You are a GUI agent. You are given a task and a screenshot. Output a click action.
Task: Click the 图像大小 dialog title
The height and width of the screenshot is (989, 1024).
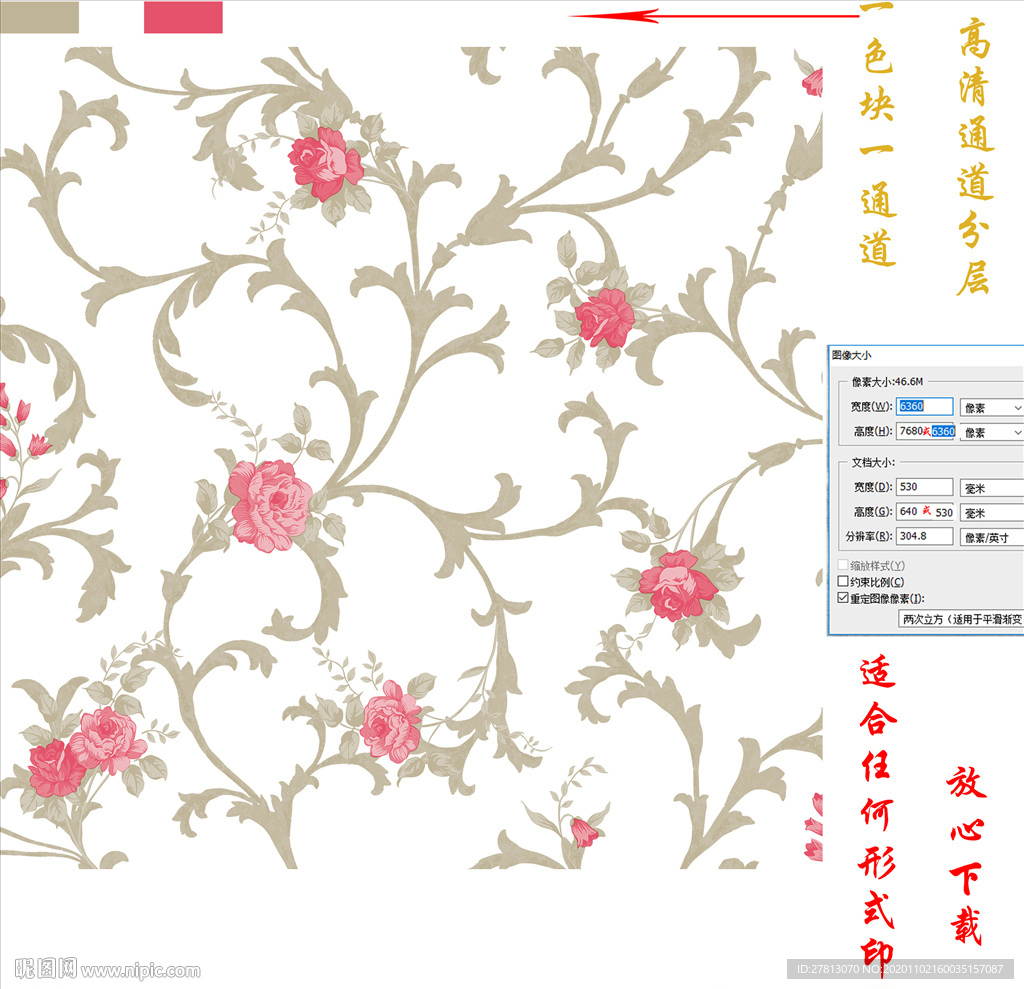pos(852,355)
